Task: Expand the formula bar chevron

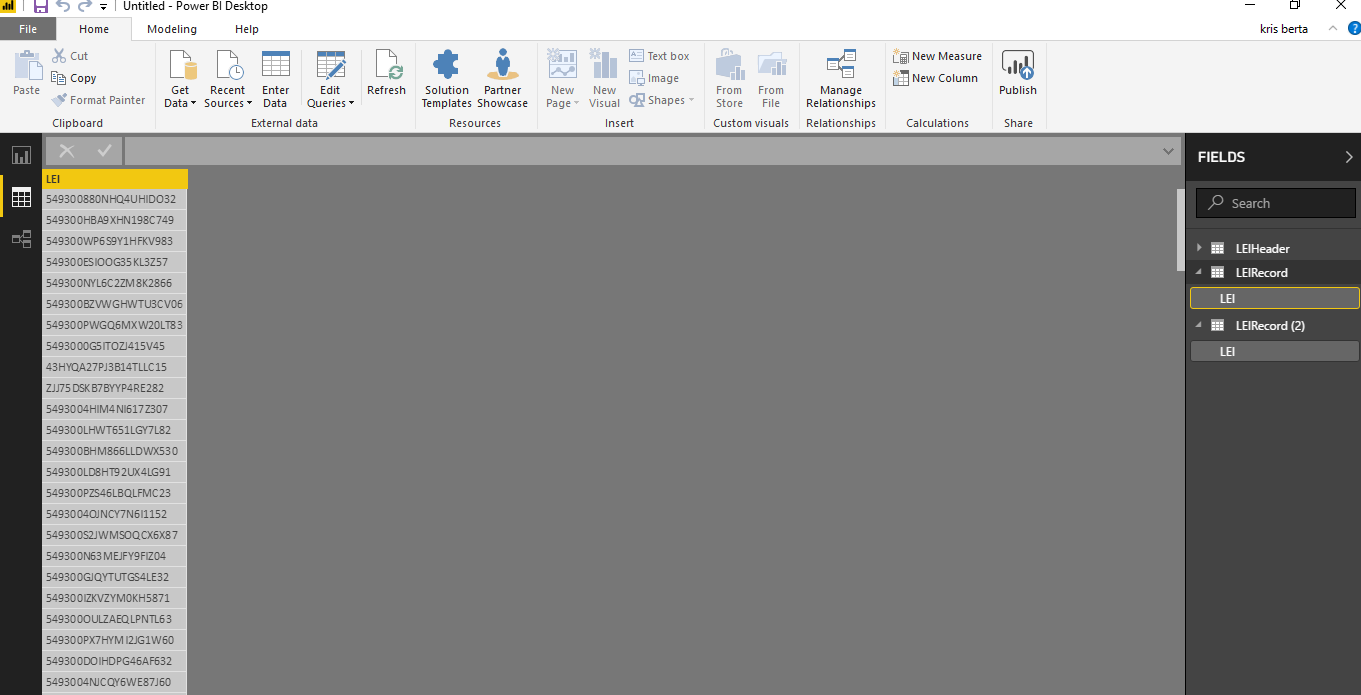Action: (x=1168, y=151)
